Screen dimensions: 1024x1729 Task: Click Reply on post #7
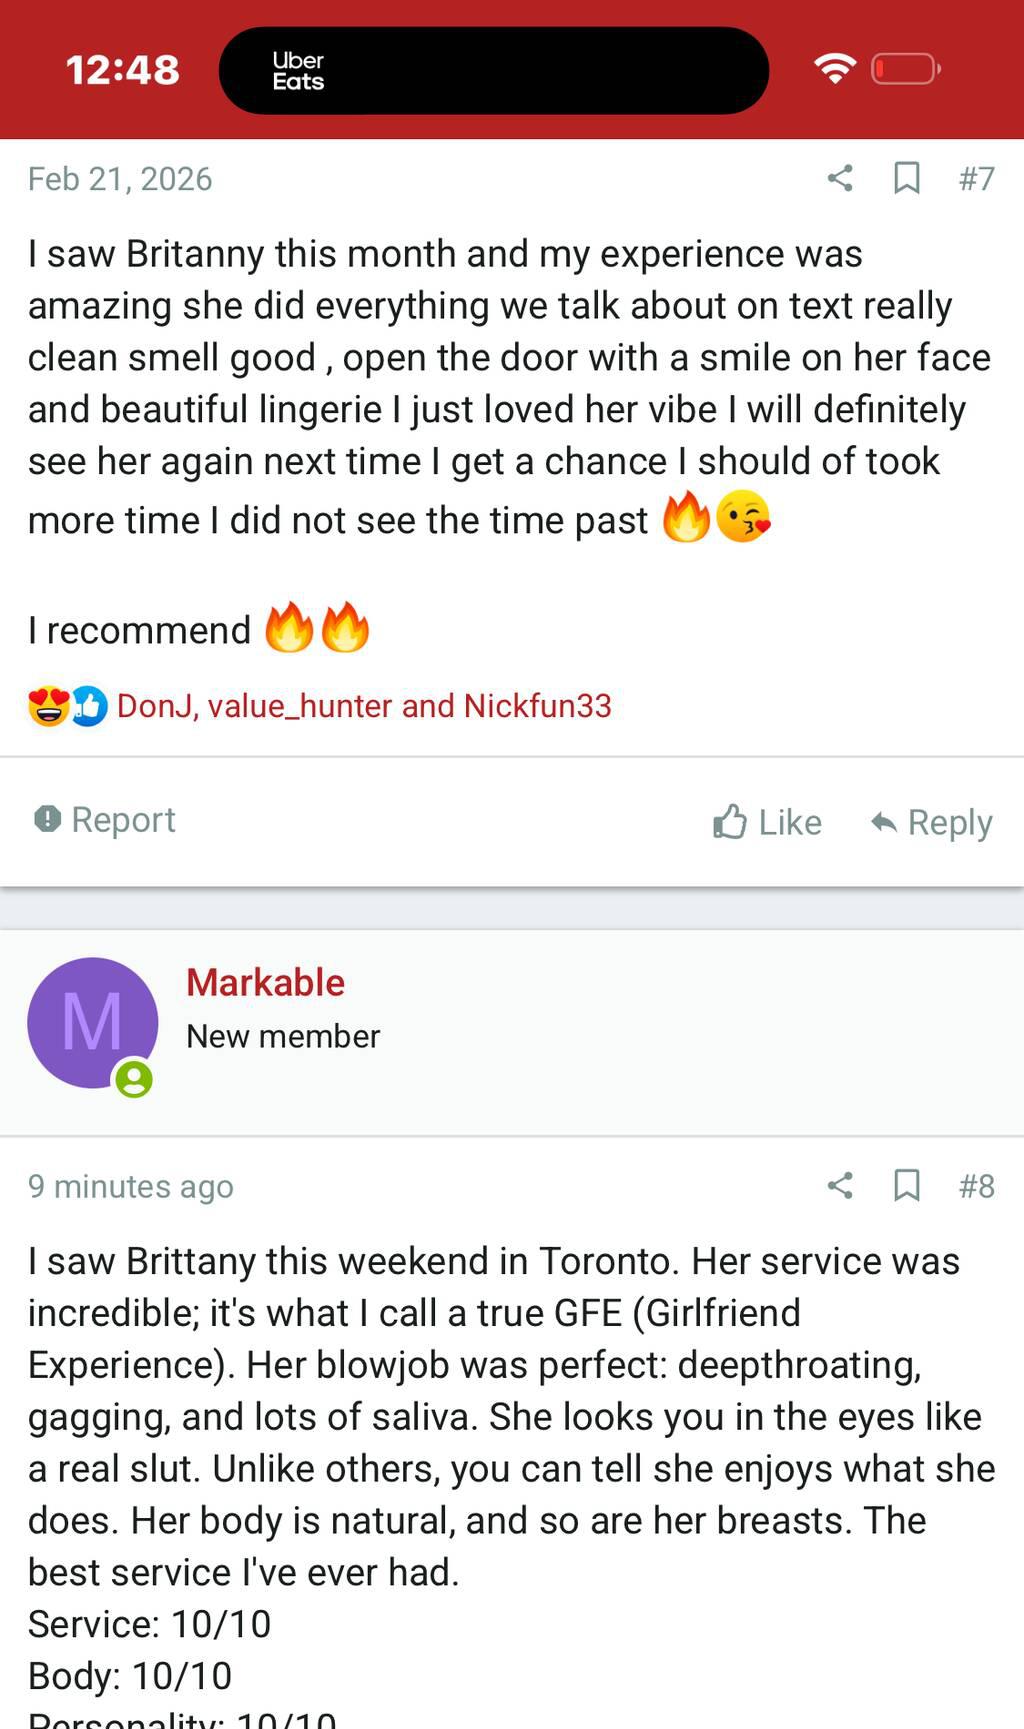931,822
